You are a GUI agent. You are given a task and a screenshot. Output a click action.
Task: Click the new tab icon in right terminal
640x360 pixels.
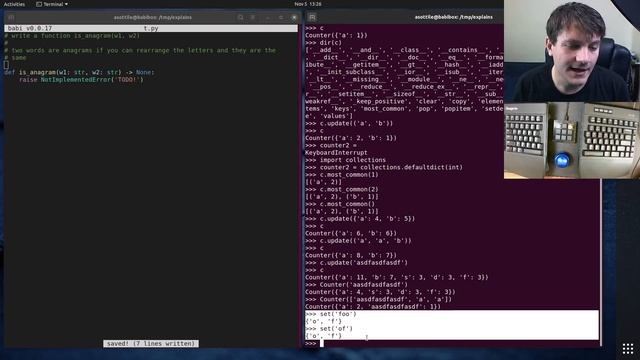point(312,17)
